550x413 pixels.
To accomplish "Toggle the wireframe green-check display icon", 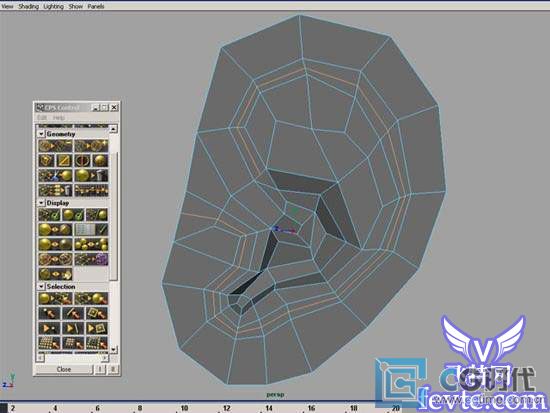I will point(49,215).
